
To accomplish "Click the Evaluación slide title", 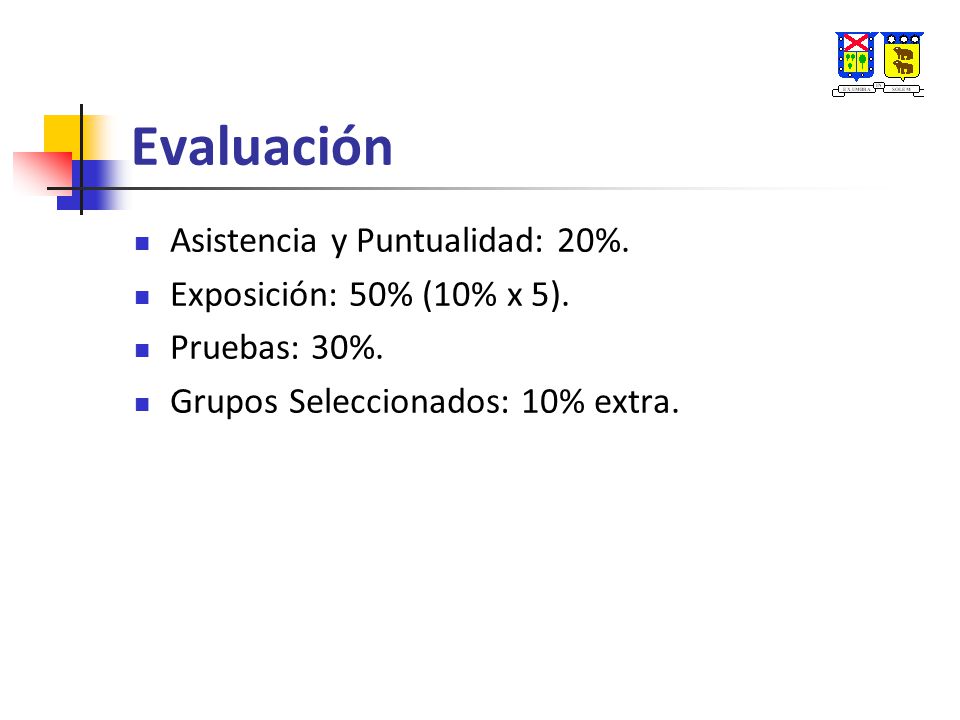I will tap(262, 147).
